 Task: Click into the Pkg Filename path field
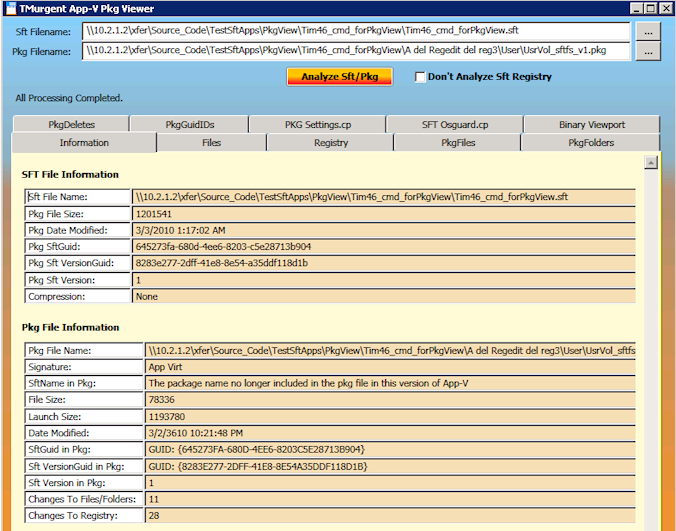(x=356, y=50)
